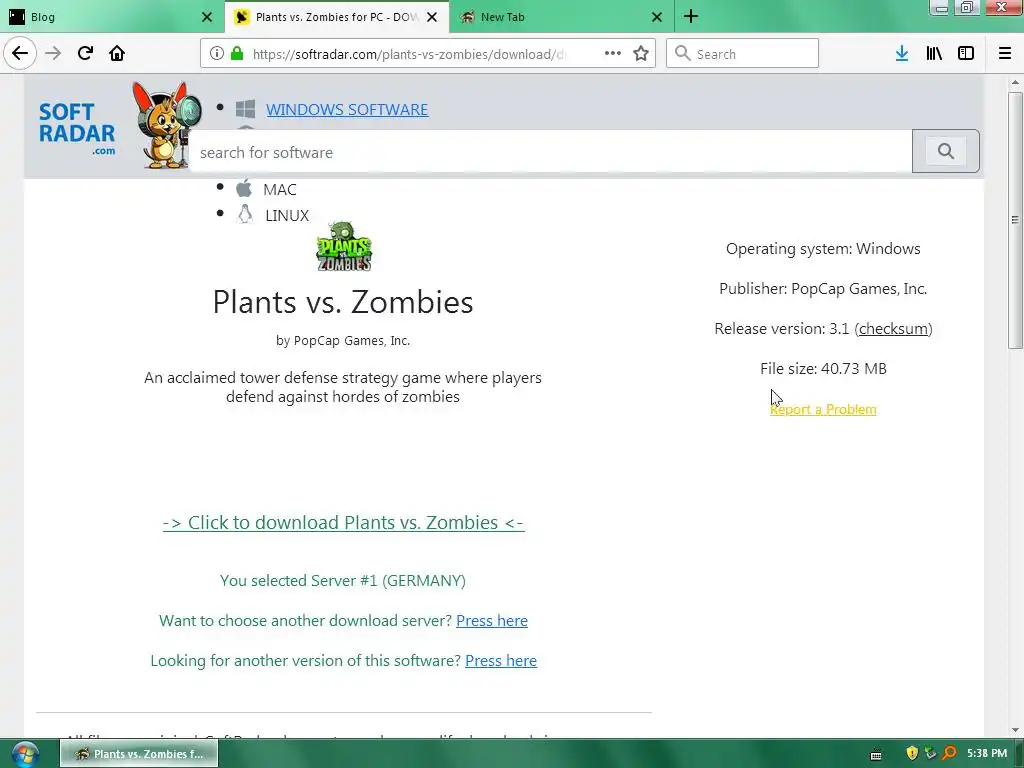Click the site search magnifier button
The width and height of the screenshot is (1024, 768).
[946, 152]
